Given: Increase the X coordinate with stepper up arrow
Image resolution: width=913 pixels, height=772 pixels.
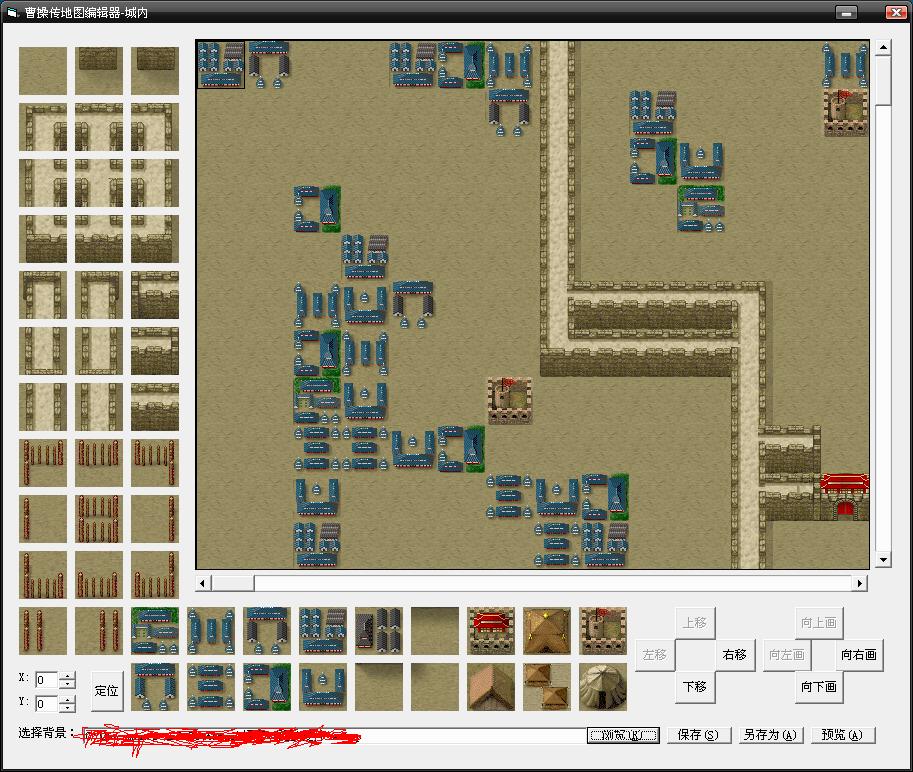Looking at the screenshot, I should [x=68, y=676].
